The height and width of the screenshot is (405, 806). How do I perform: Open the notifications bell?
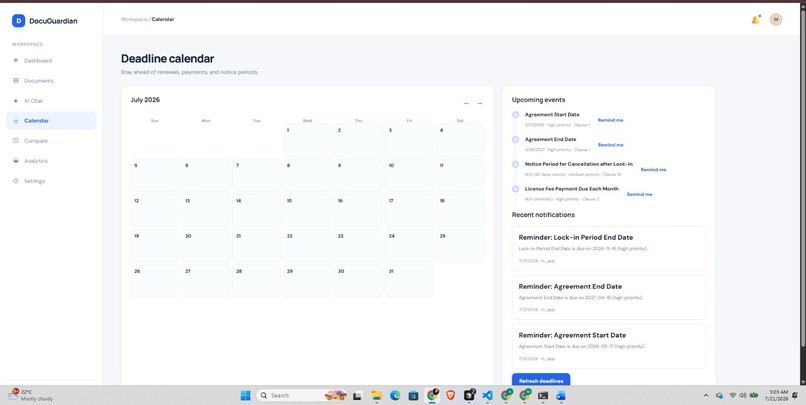[x=755, y=20]
